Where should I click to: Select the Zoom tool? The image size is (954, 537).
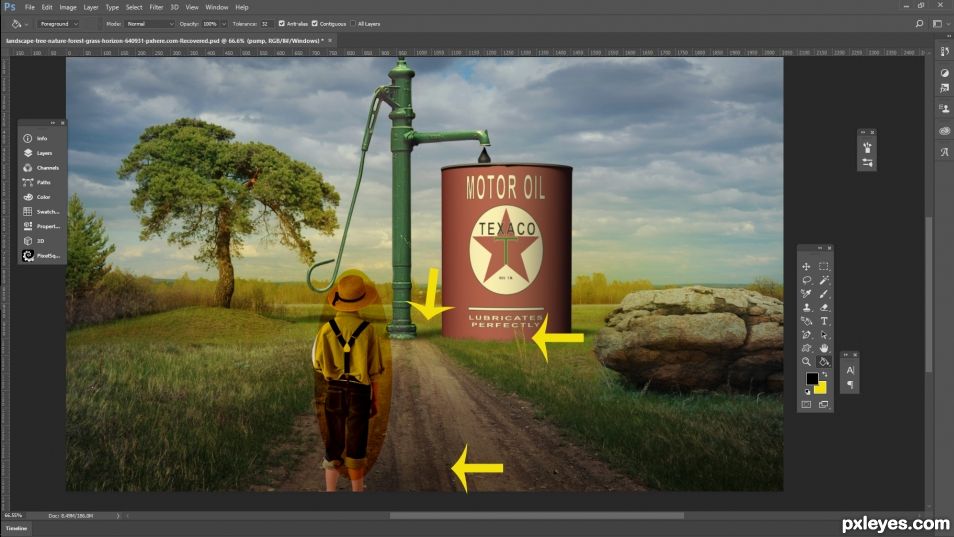click(806, 362)
